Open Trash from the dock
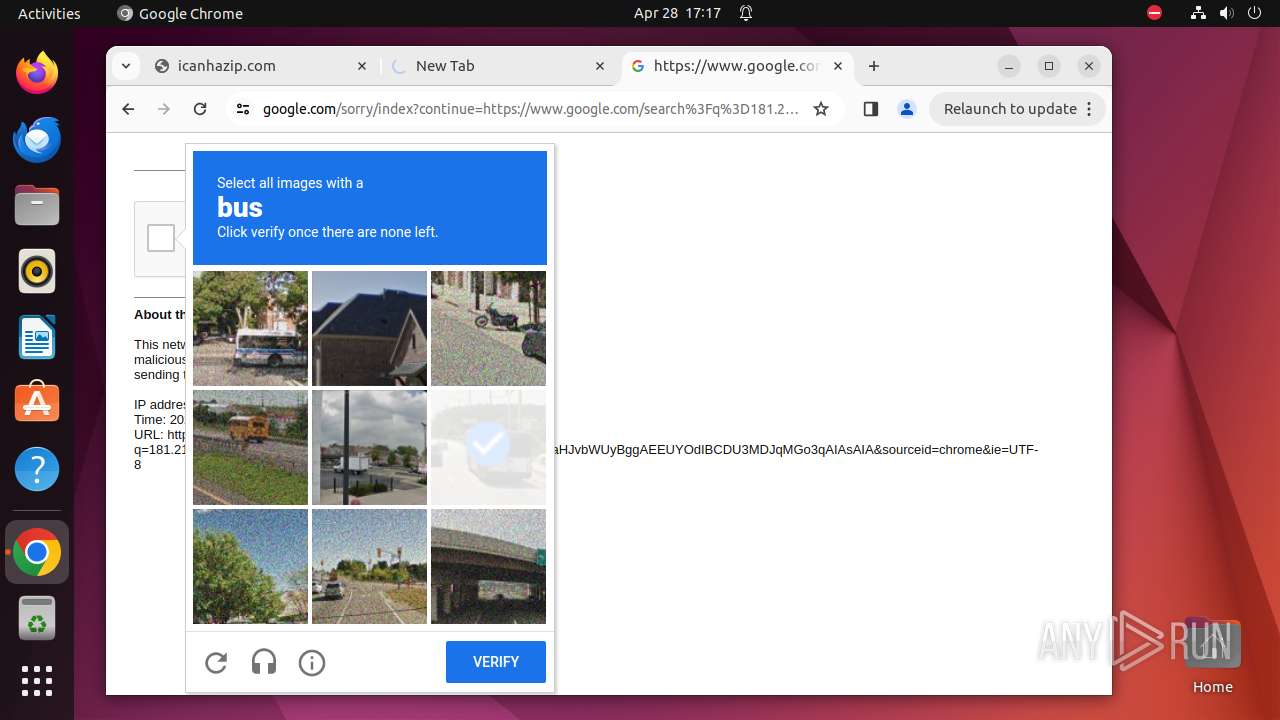This screenshot has height=720, width=1280. tap(37, 618)
